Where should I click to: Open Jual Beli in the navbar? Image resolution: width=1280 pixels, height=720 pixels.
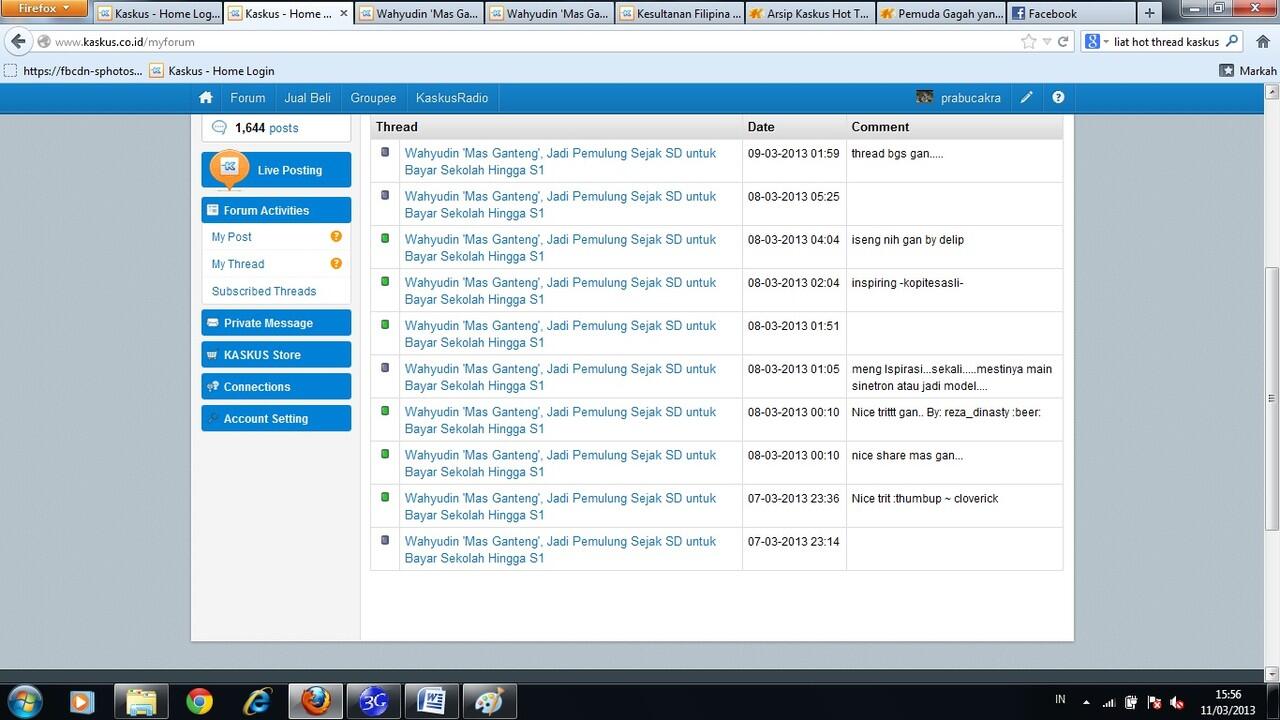click(x=308, y=98)
